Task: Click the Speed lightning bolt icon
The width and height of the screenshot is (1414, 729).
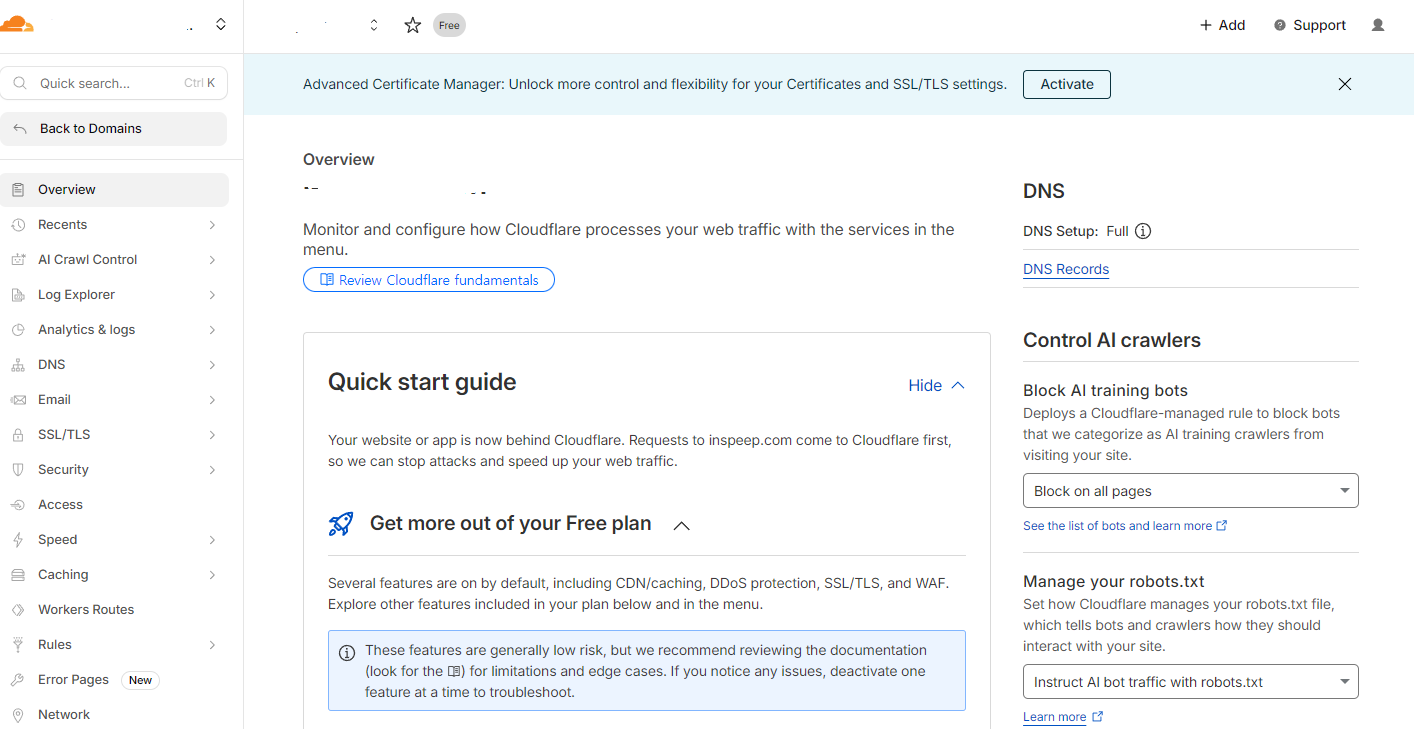Action: 18,540
